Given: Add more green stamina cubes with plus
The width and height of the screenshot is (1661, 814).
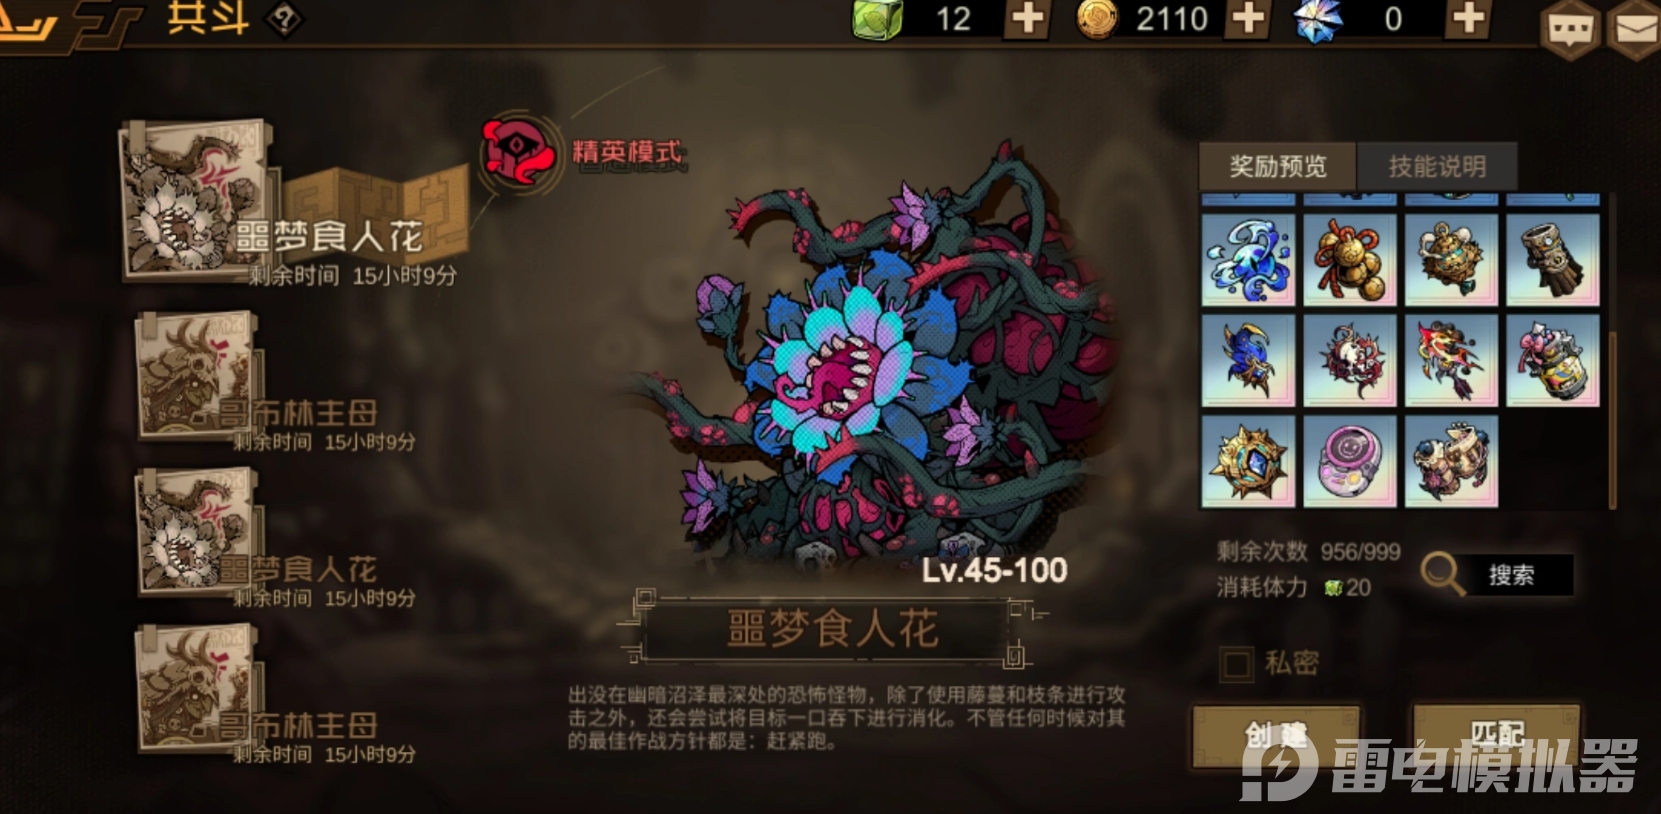Looking at the screenshot, I should click(x=1028, y=18).
